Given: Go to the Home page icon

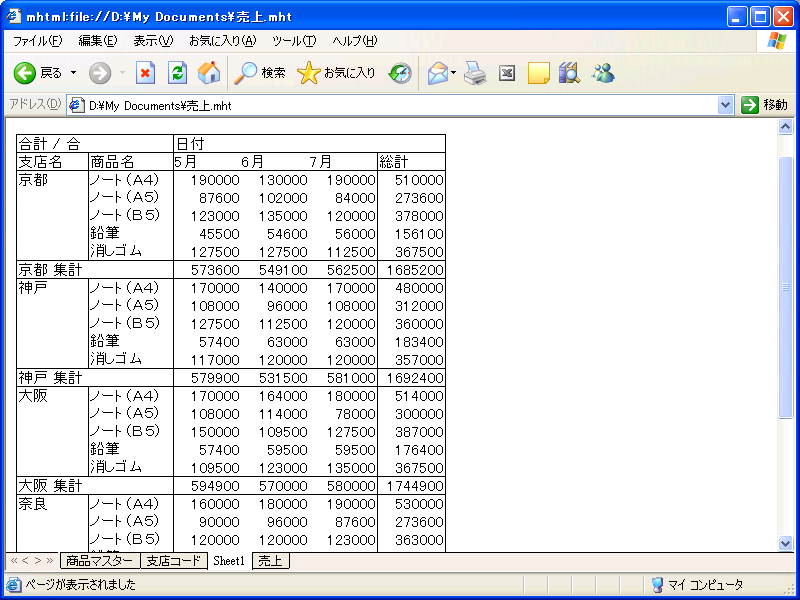Looking at the screenshot, I should click(x=209, y=73).
